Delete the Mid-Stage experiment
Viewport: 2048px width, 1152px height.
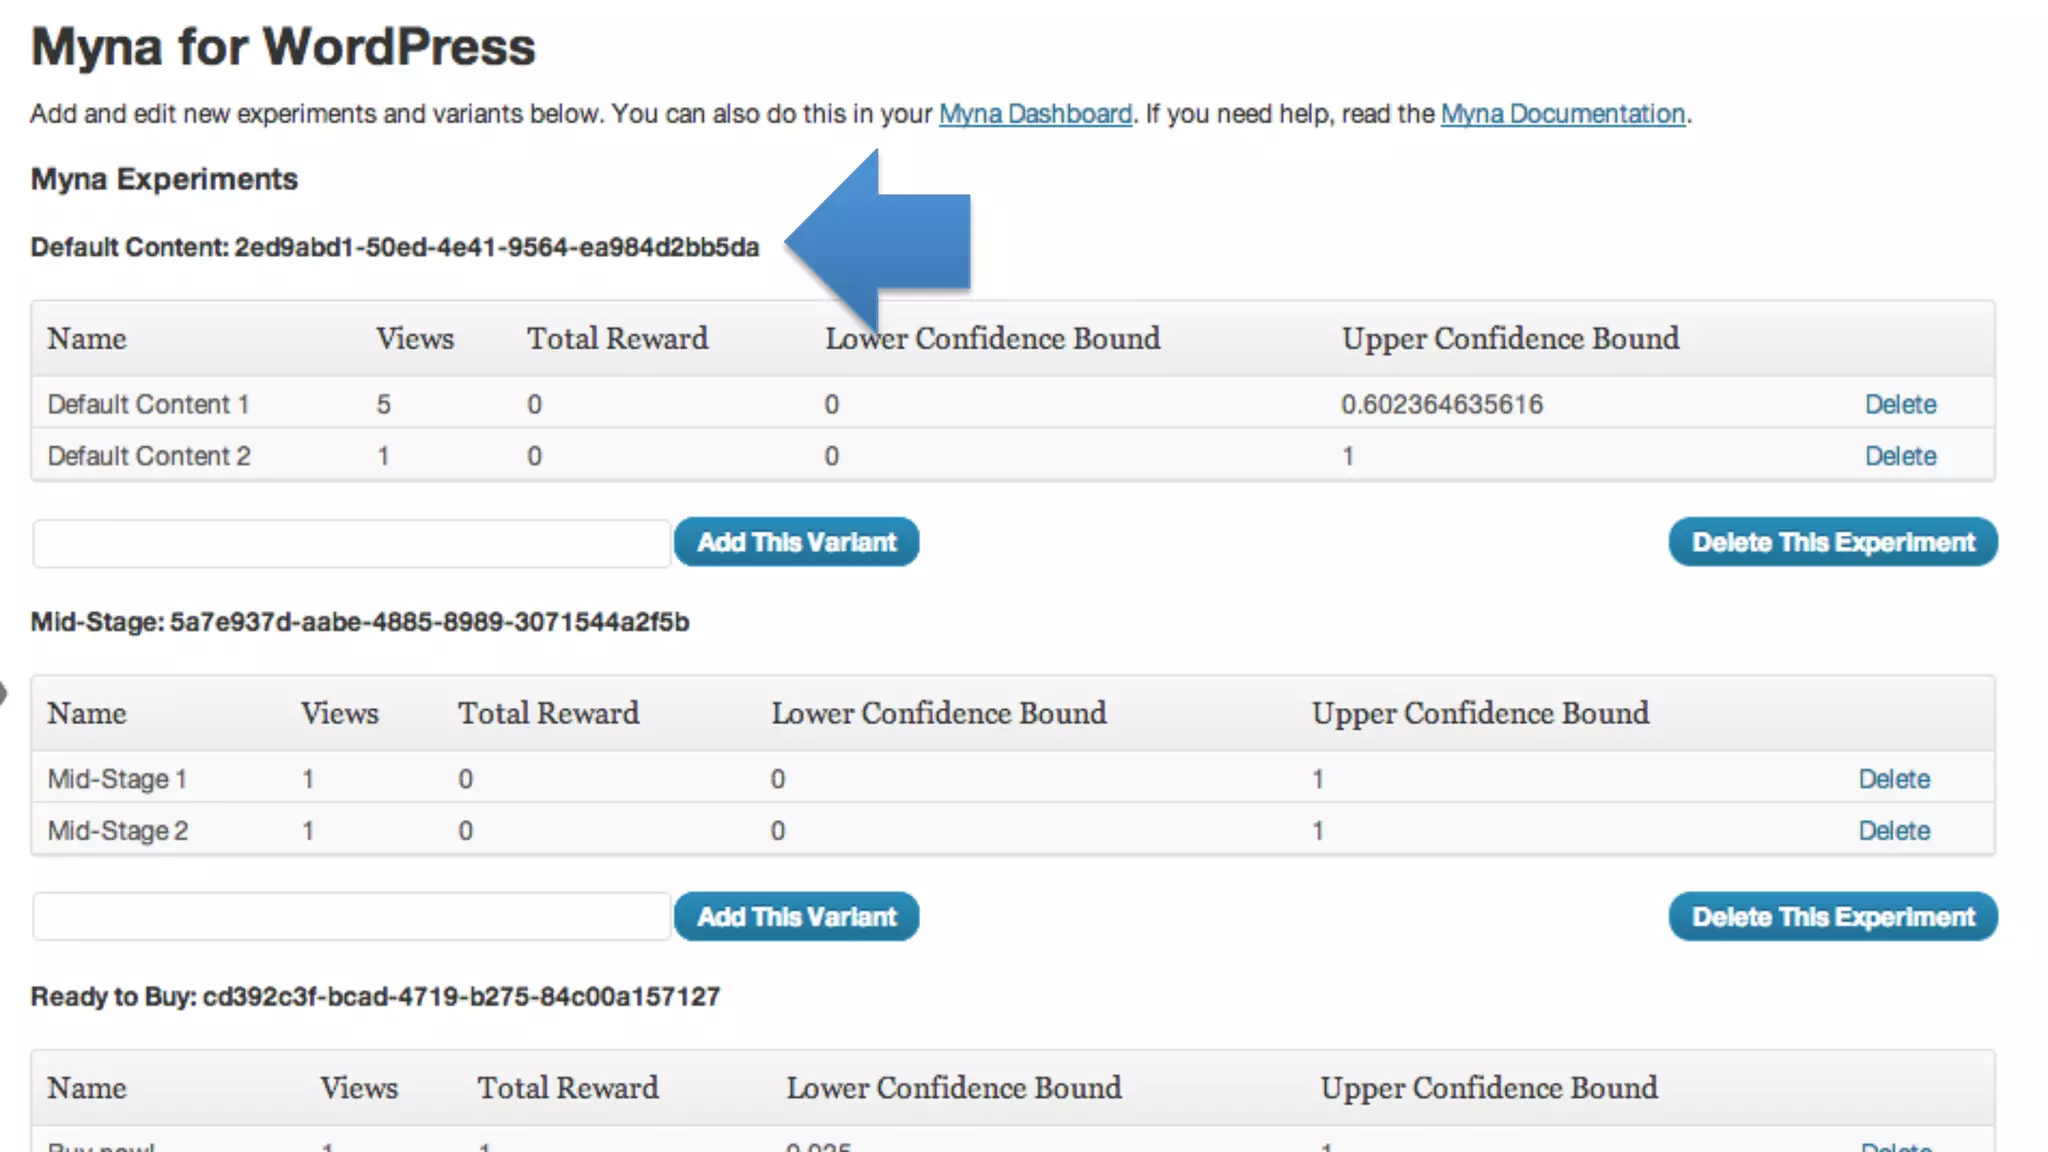coord(1832,917)
